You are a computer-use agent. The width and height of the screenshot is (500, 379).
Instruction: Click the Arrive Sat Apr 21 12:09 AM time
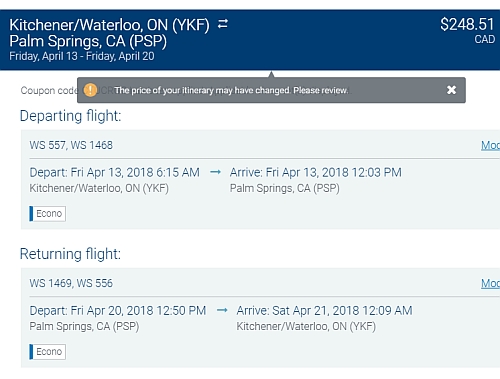[x=324, y=310]
